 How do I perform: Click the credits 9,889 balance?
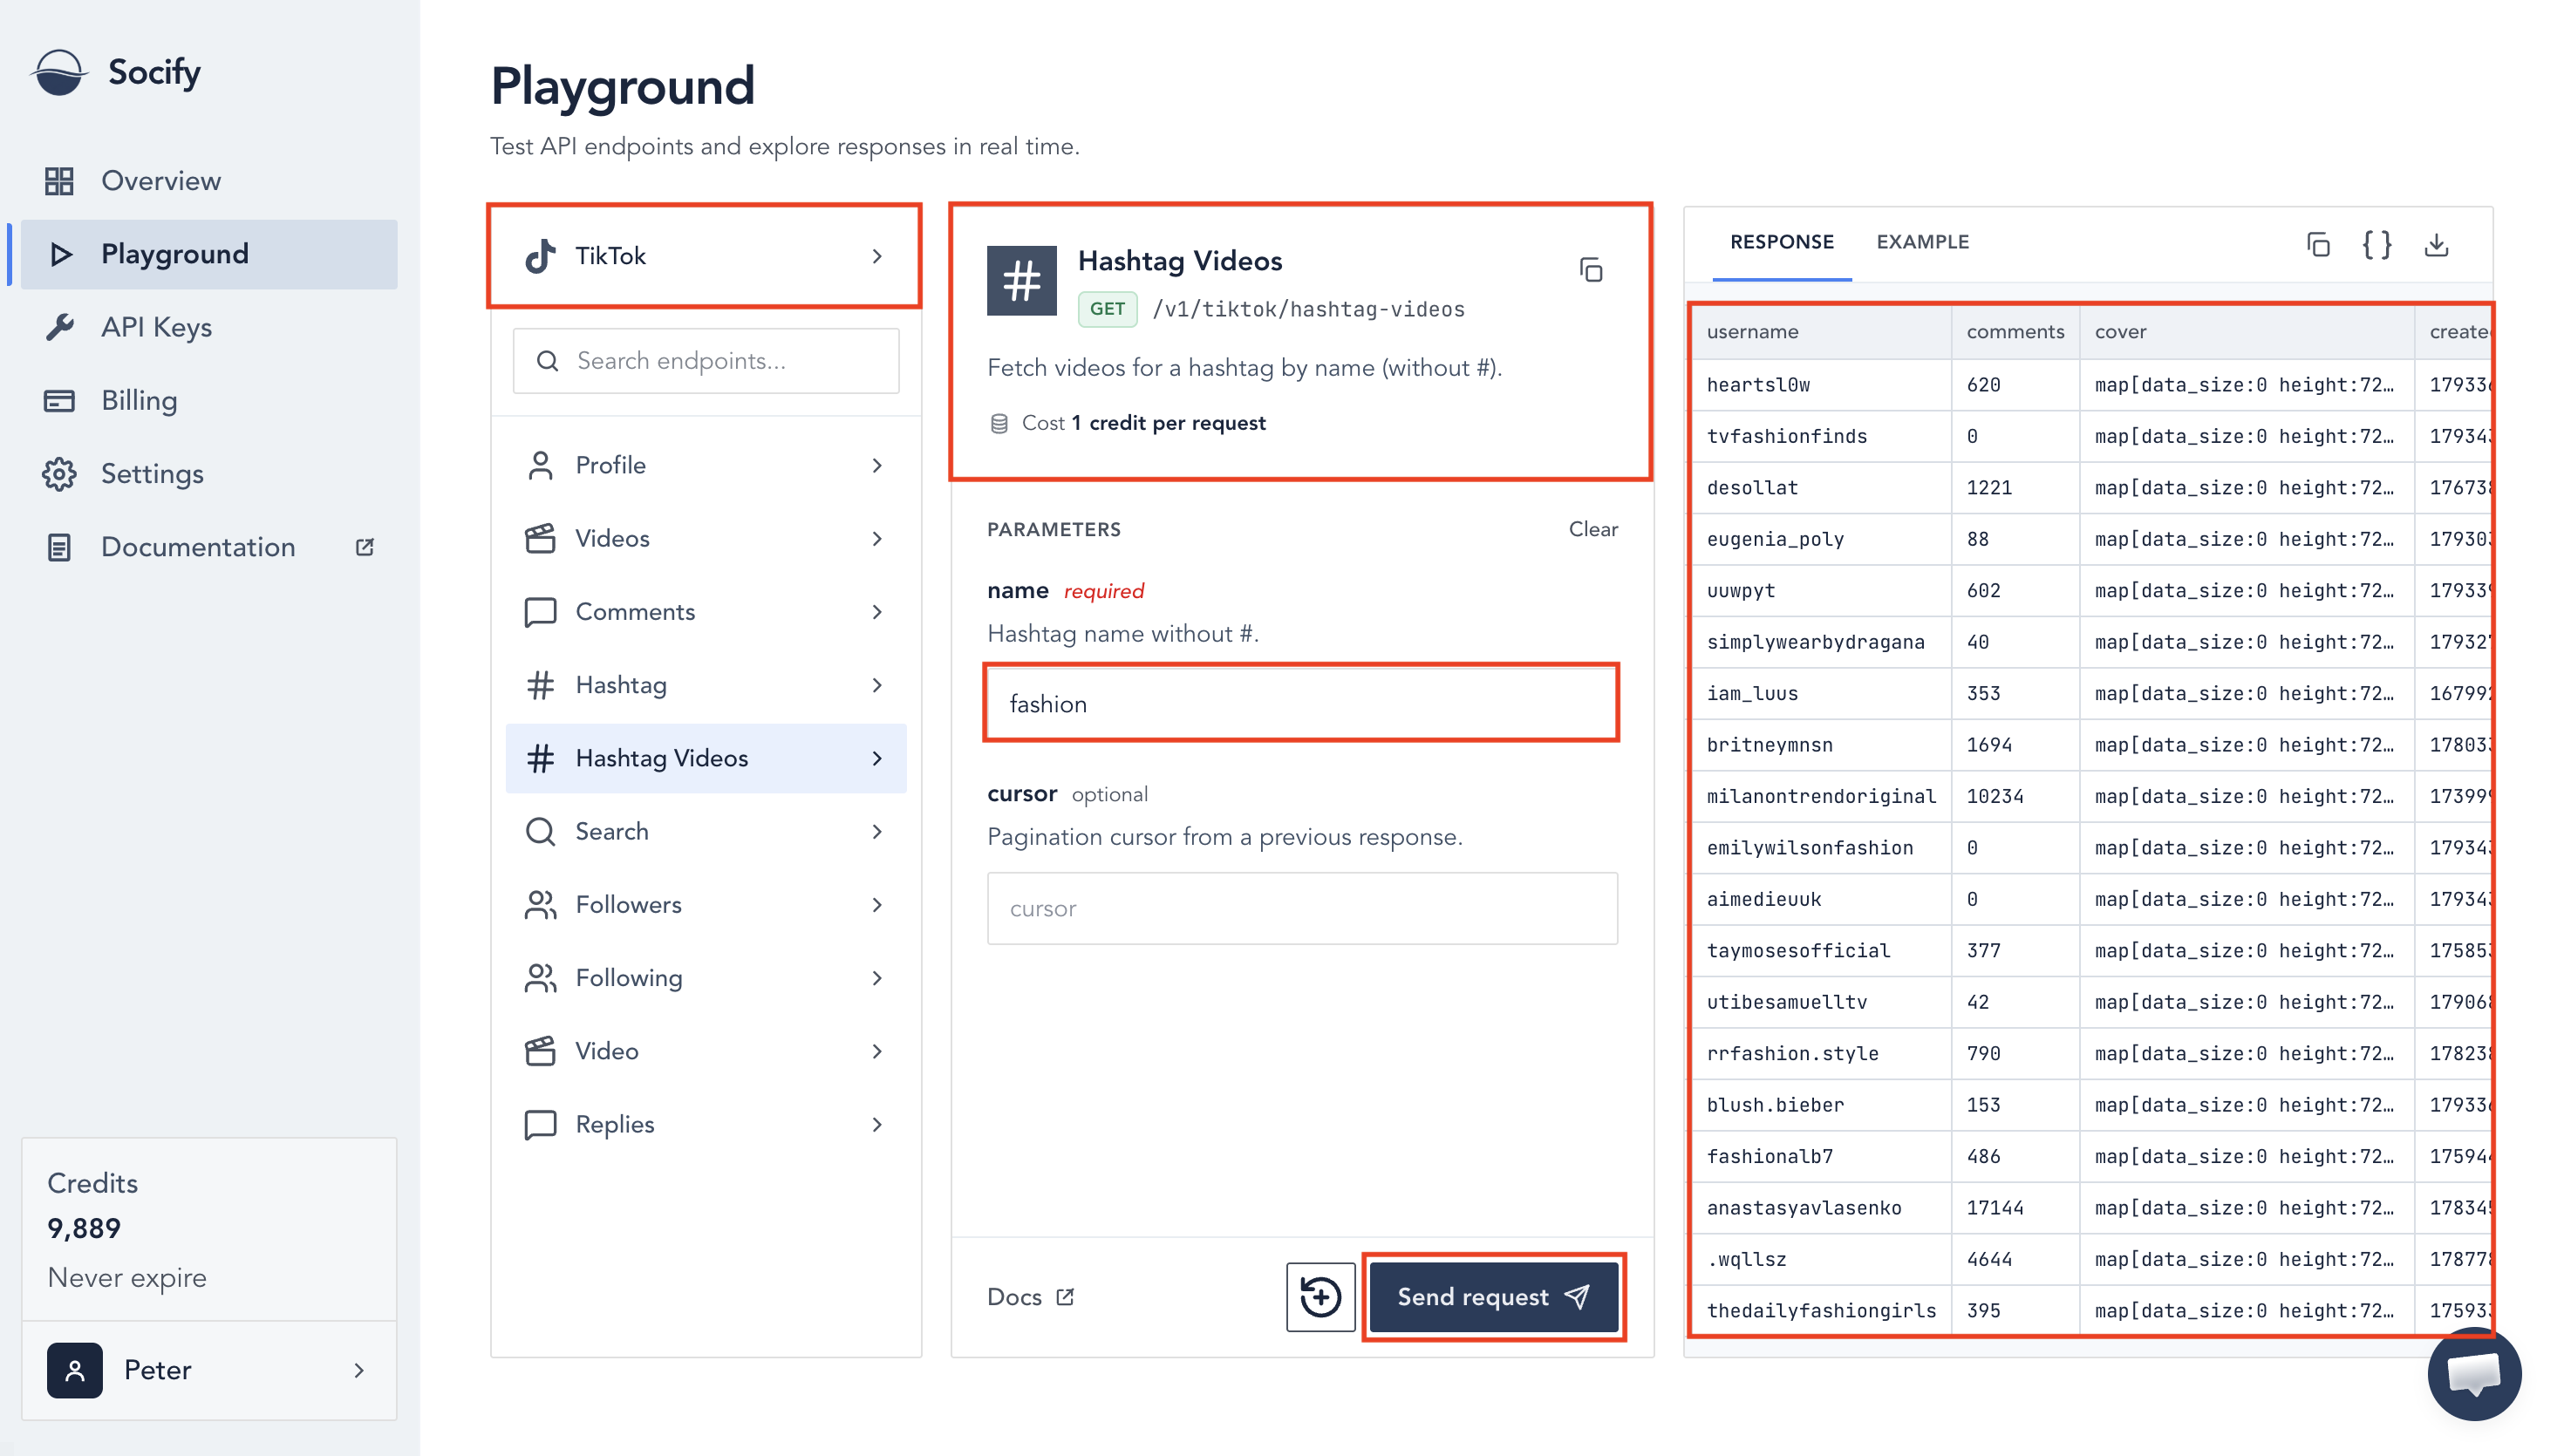pyautogui.click(x=84, y=1228)
